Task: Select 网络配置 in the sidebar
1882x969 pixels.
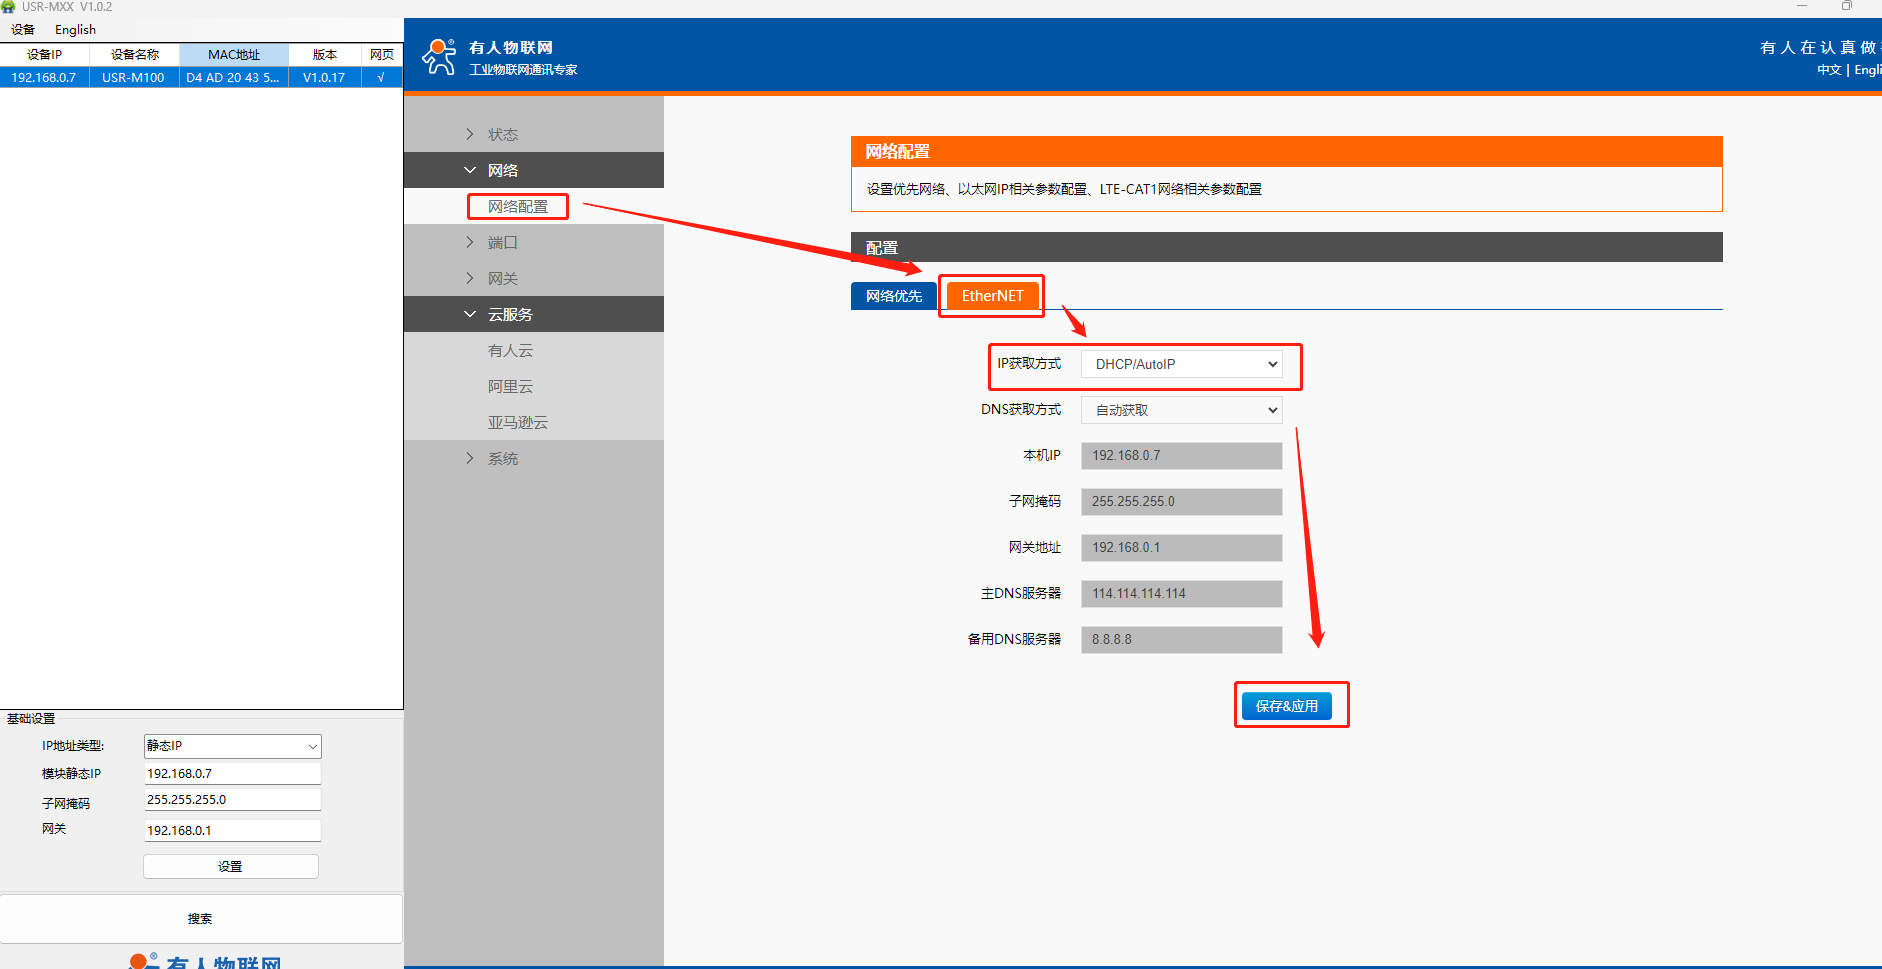Action: pos(517,206)
